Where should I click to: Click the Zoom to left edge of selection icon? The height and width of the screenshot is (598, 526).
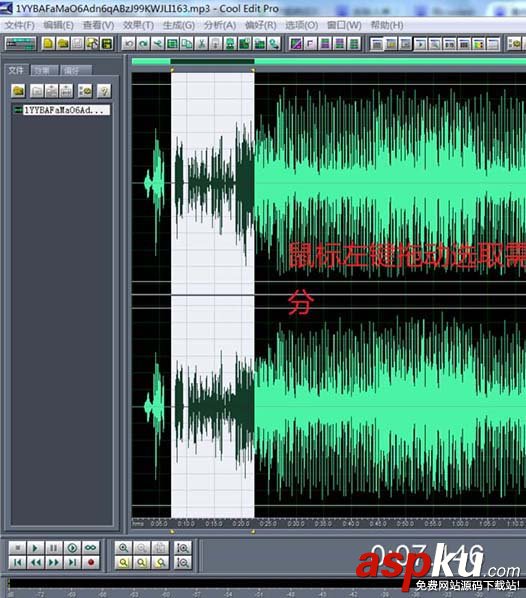click(x=142, y=562)
